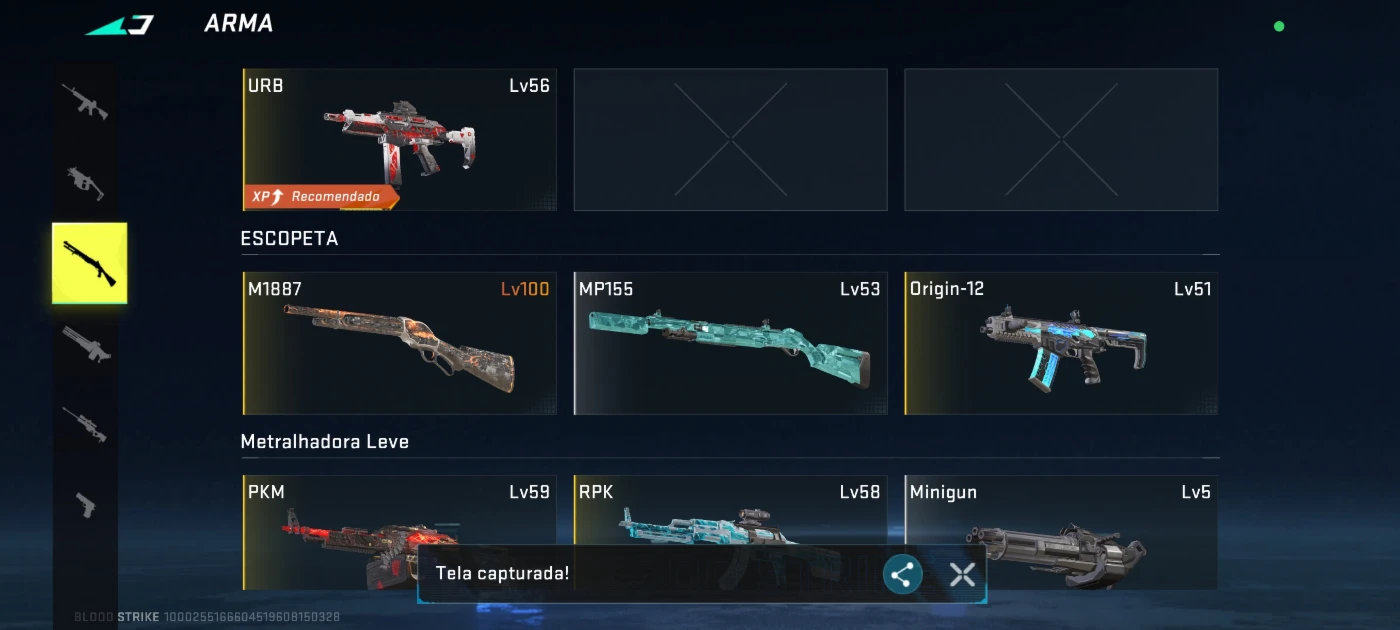Tap the XP Recomendado badge
The height and width of the screenshot is (630, 1400).
coord(321,197)
